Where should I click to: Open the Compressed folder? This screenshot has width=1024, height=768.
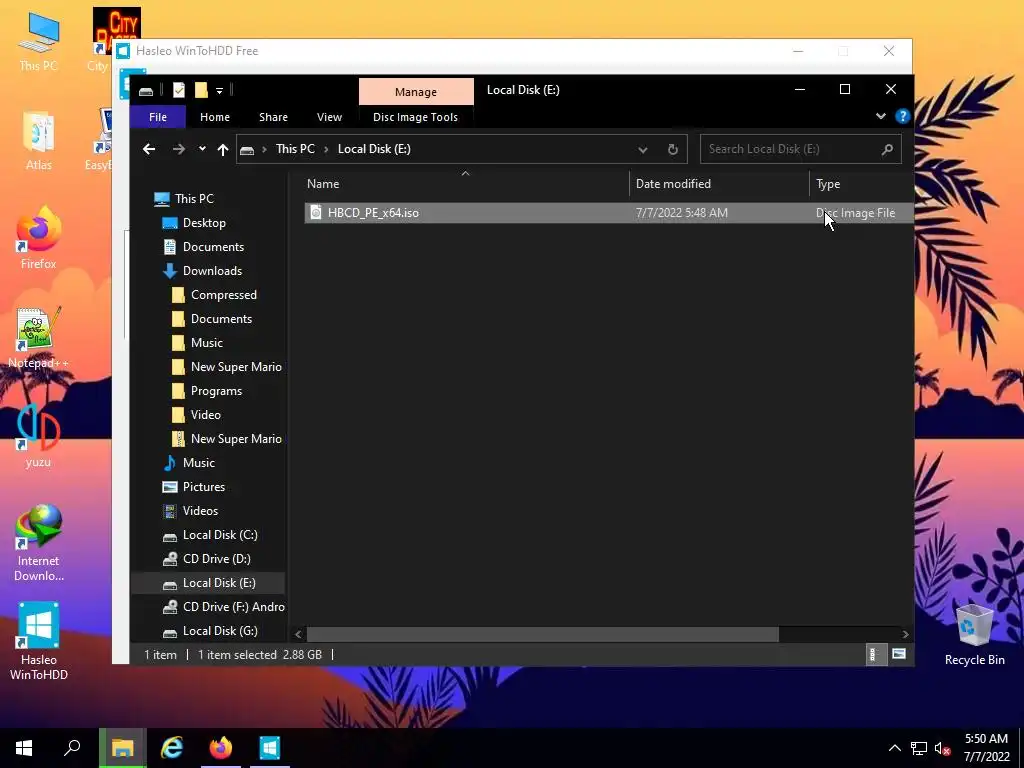pos(223,295)
